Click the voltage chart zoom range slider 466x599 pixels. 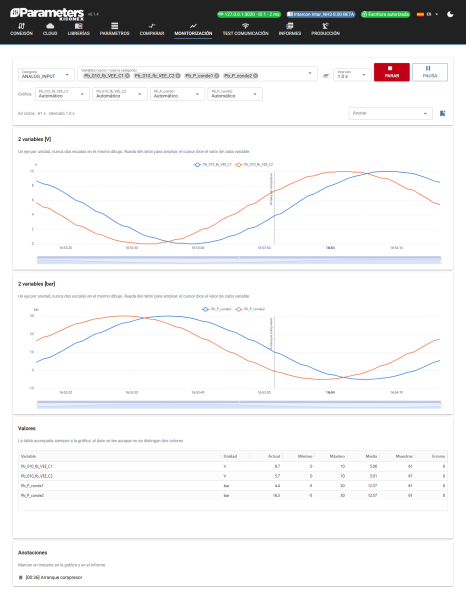(x=239, y=260)
